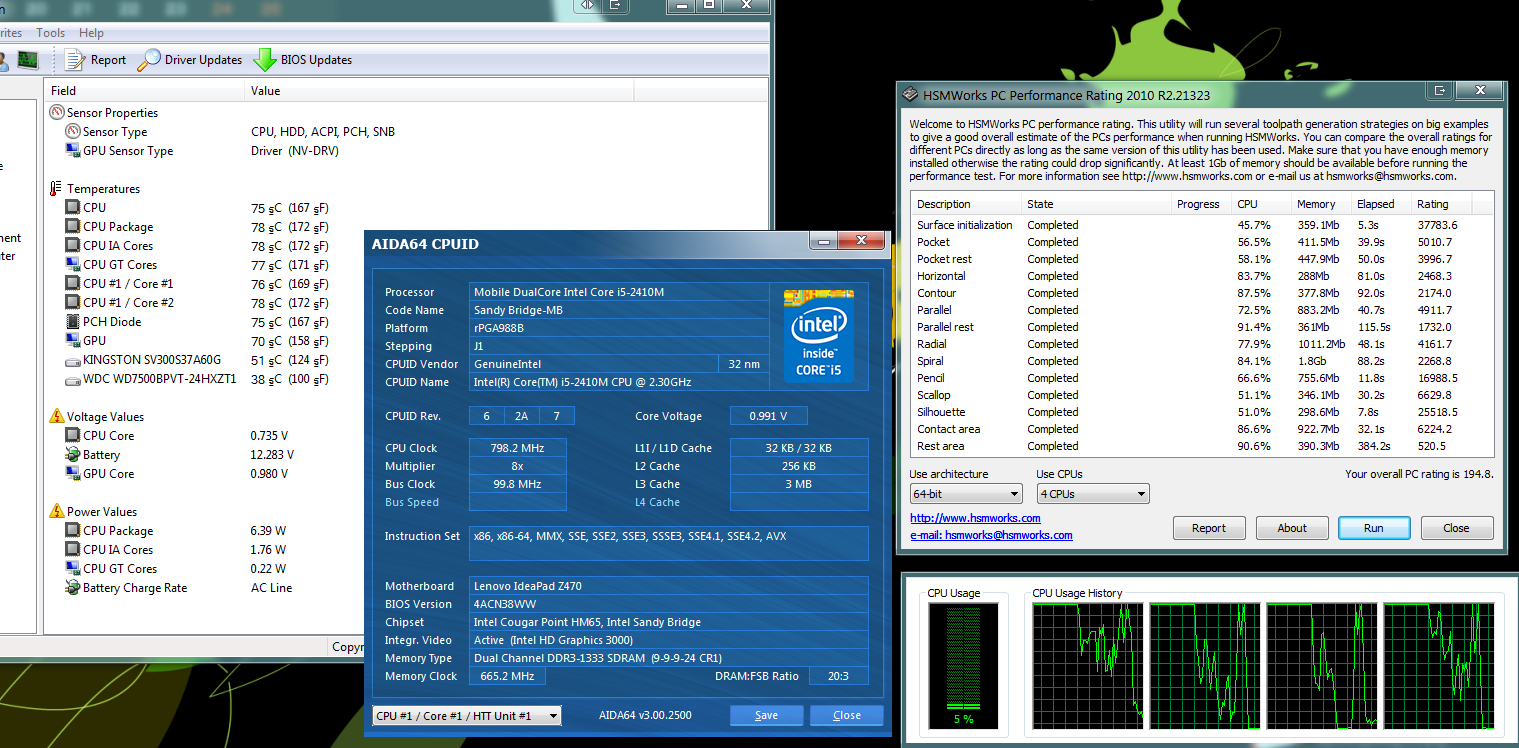1519x748 pixels.
Task: Open the CPU core selector dropdown in CPUID
Action: point(466,715)
